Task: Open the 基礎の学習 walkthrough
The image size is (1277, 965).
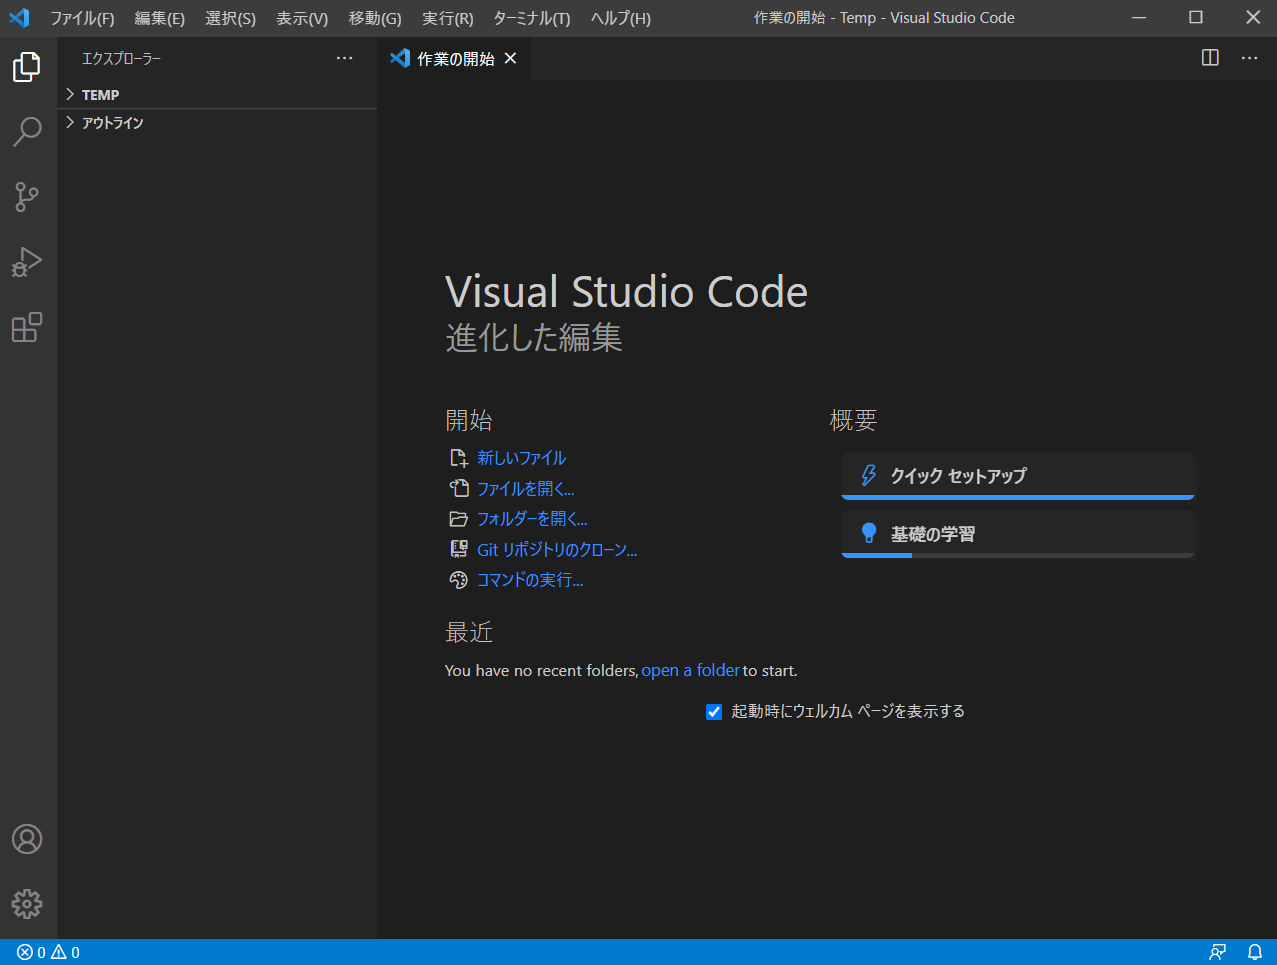Action: (x=1018, y=533)
